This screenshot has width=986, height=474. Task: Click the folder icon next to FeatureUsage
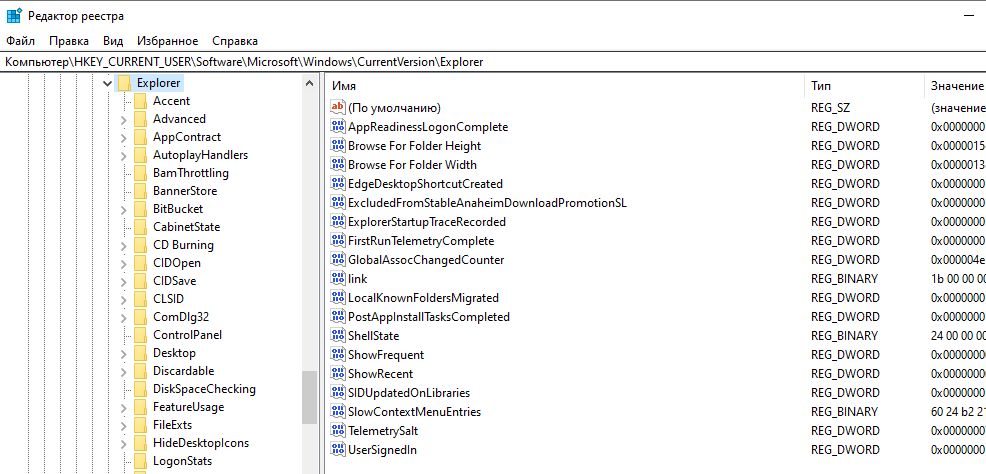[140, 407]
